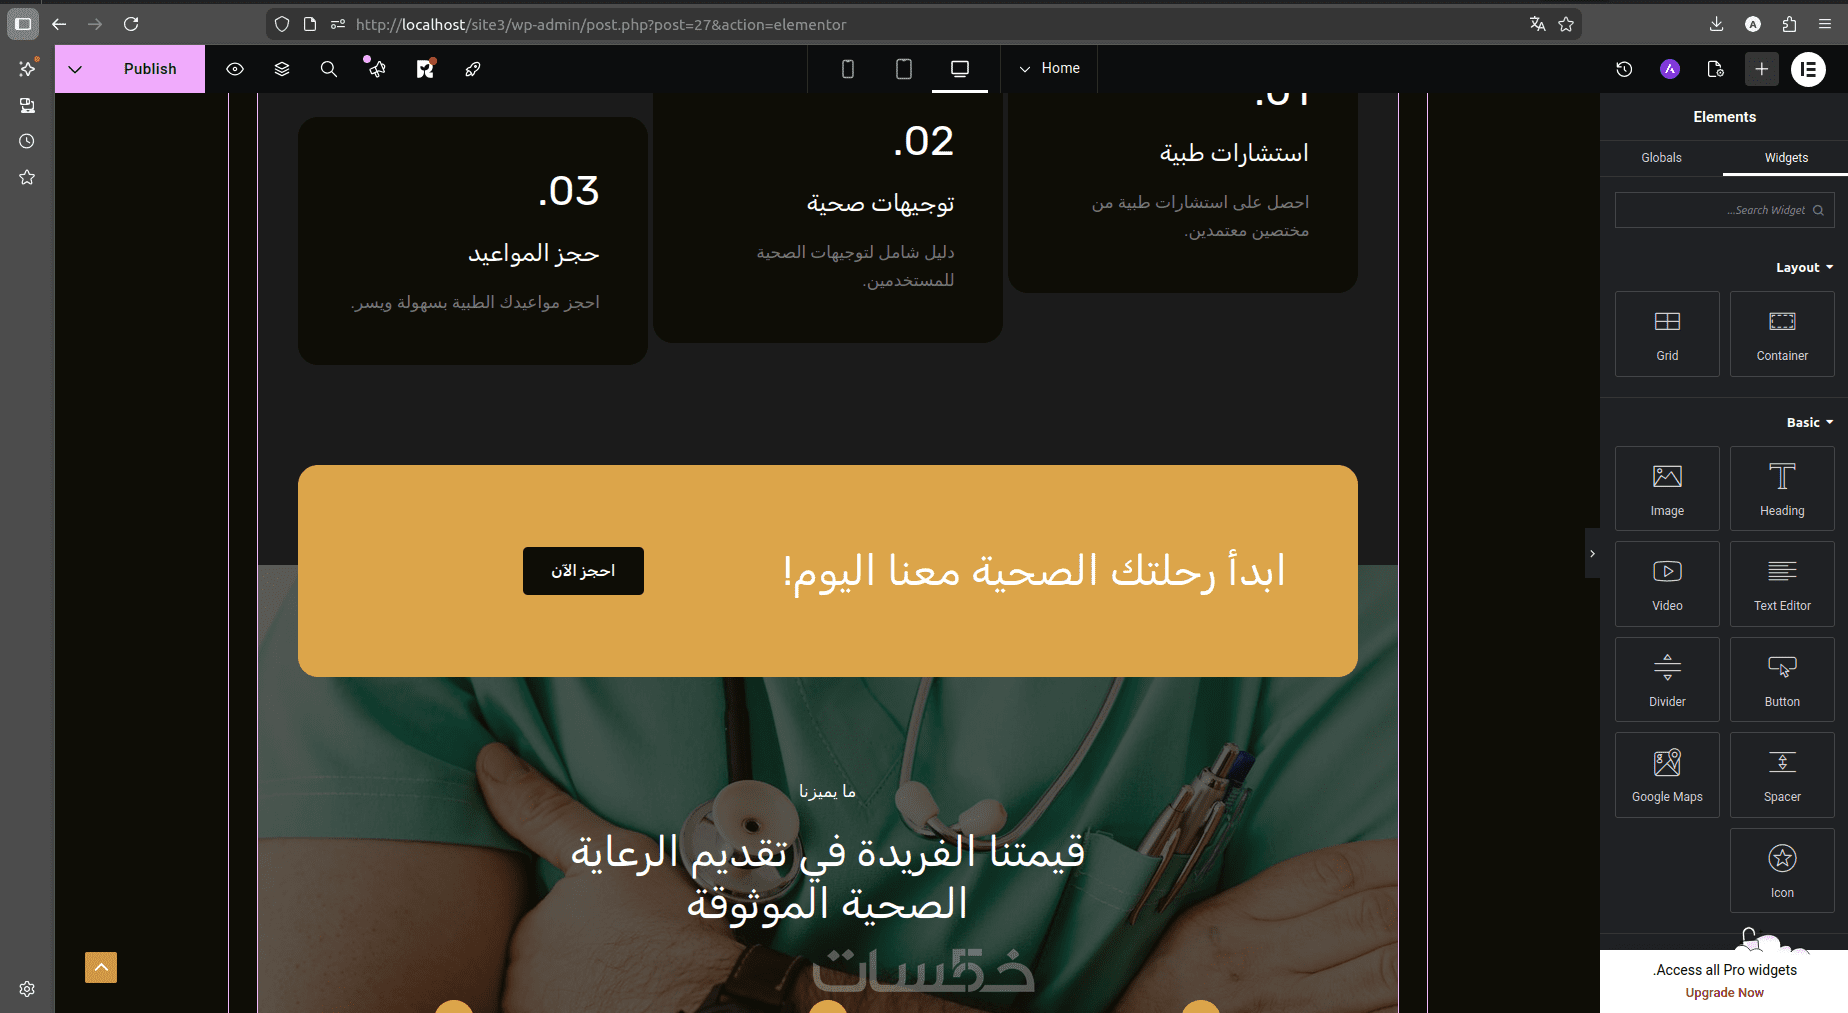Switch to desktop view mode

point(960,69)
